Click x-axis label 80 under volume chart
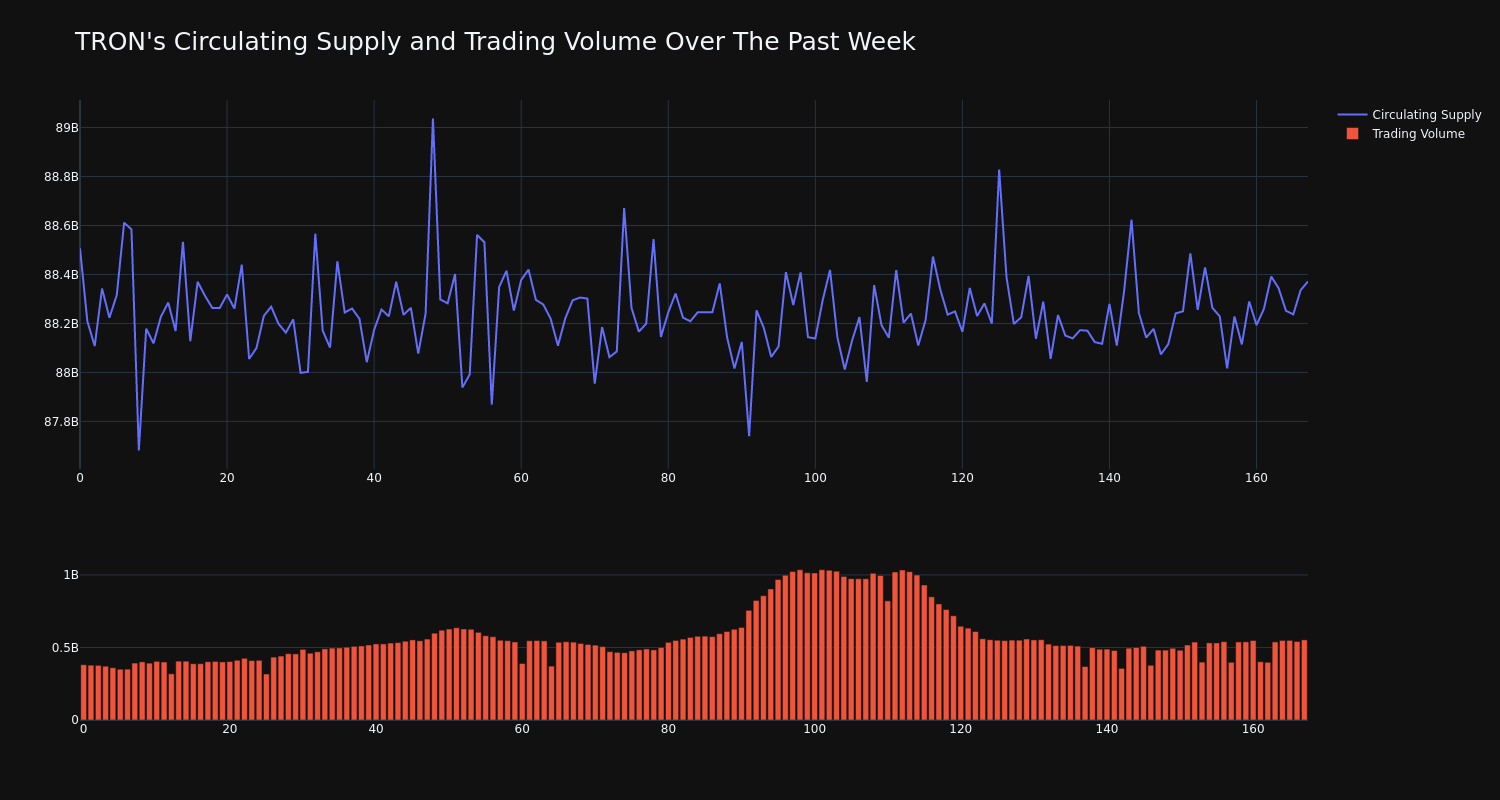Viewport: 1500px width, 800px height. 668,729
